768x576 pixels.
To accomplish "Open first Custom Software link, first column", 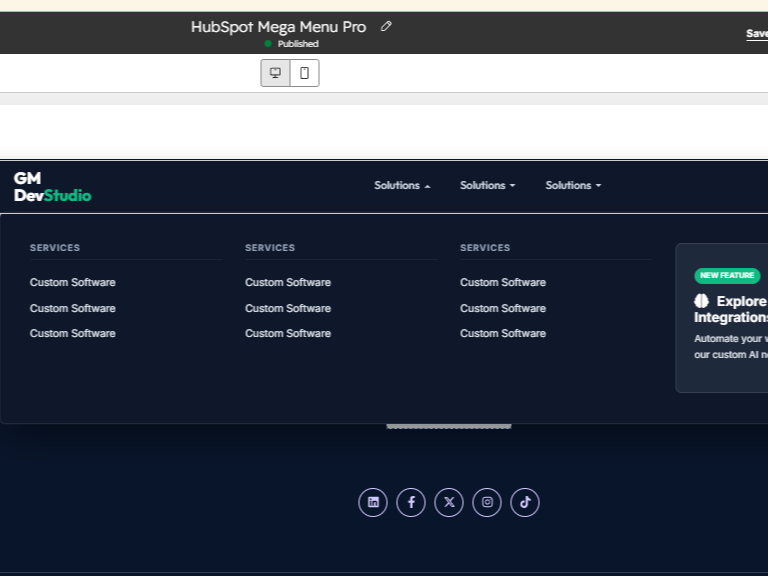I will (72, 283).
